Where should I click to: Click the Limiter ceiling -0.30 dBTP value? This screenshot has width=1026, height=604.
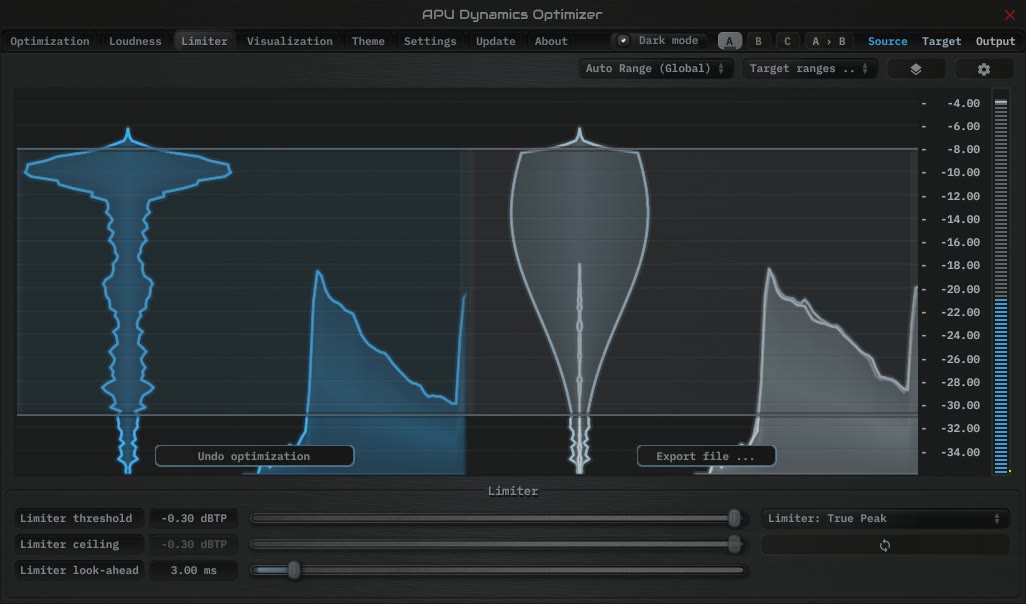click(194, 544)
